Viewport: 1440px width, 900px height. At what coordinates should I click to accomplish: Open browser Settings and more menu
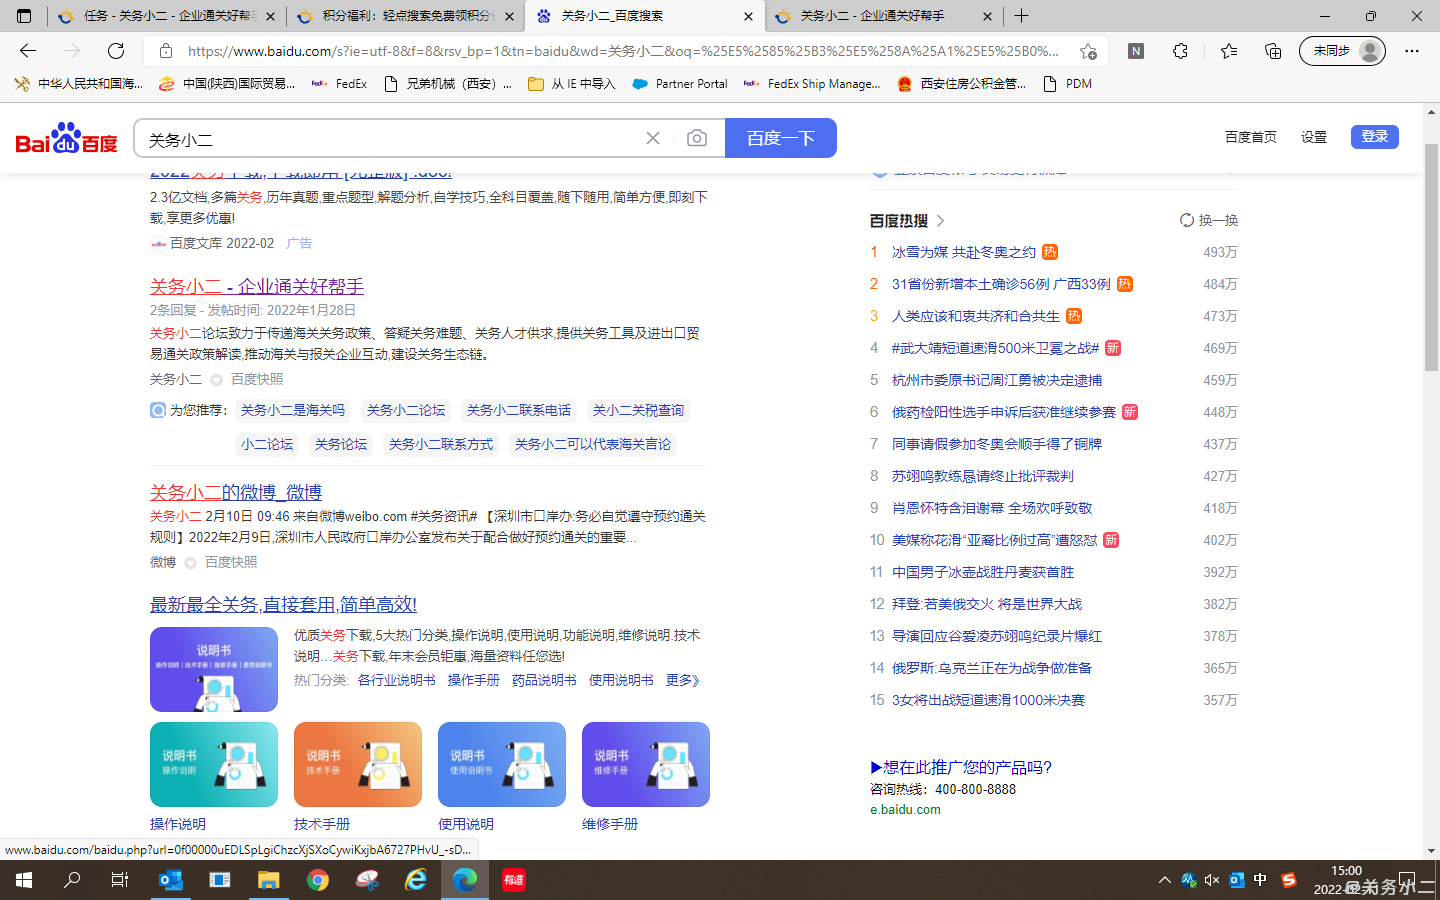tap(1412, 51)
